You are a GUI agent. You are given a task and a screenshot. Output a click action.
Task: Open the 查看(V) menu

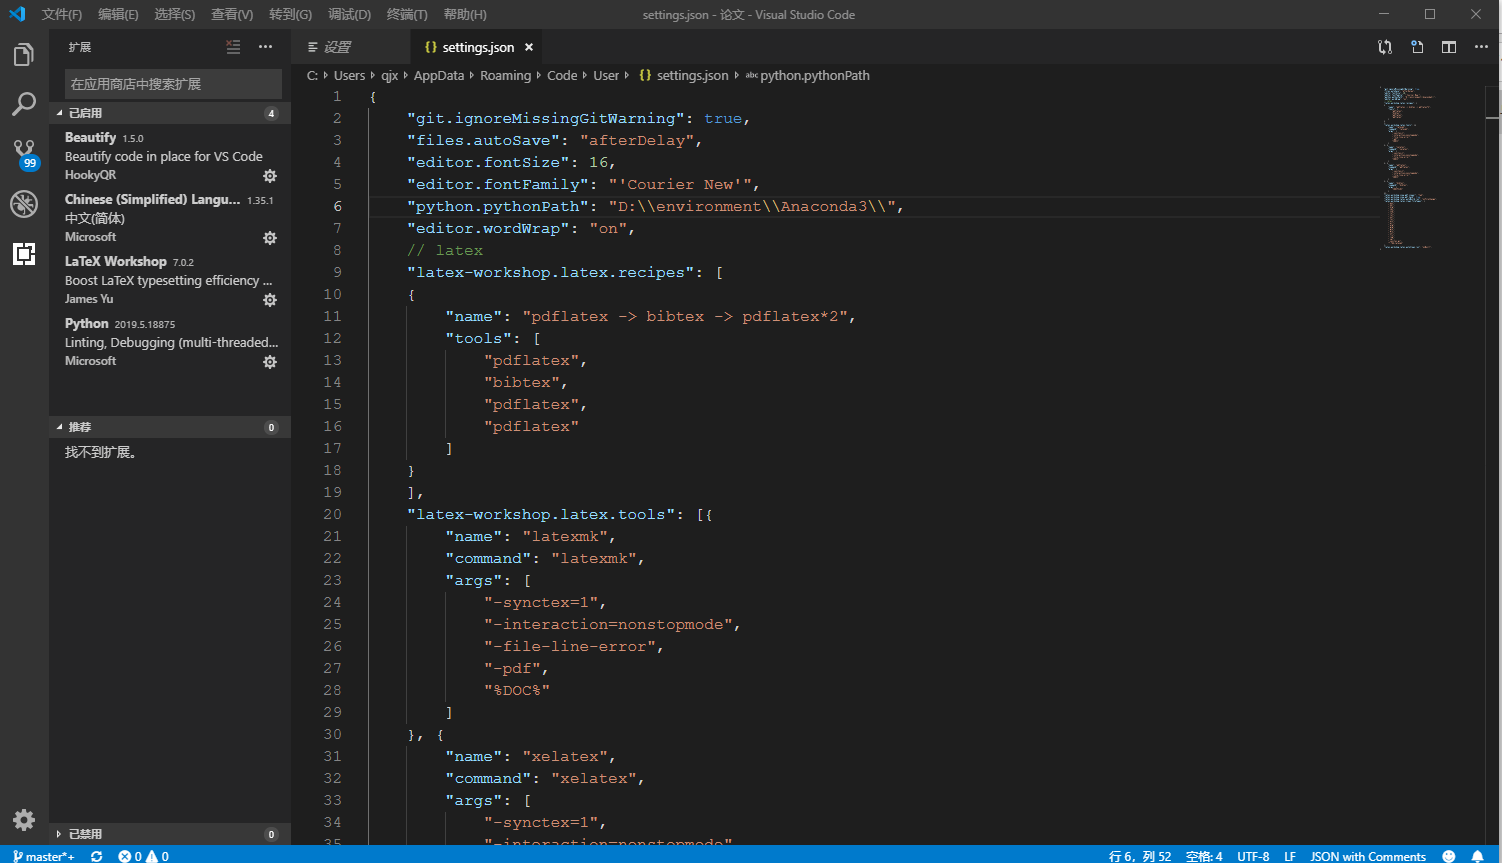[232, 14]
